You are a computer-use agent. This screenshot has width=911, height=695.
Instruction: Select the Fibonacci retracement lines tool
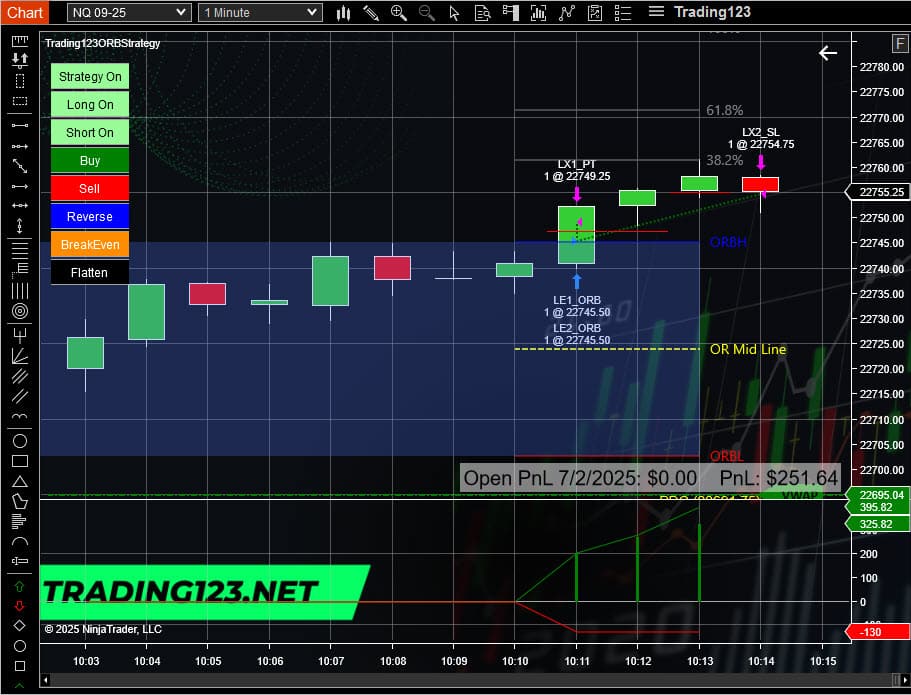pyautogui.click(x=20, y=250)
